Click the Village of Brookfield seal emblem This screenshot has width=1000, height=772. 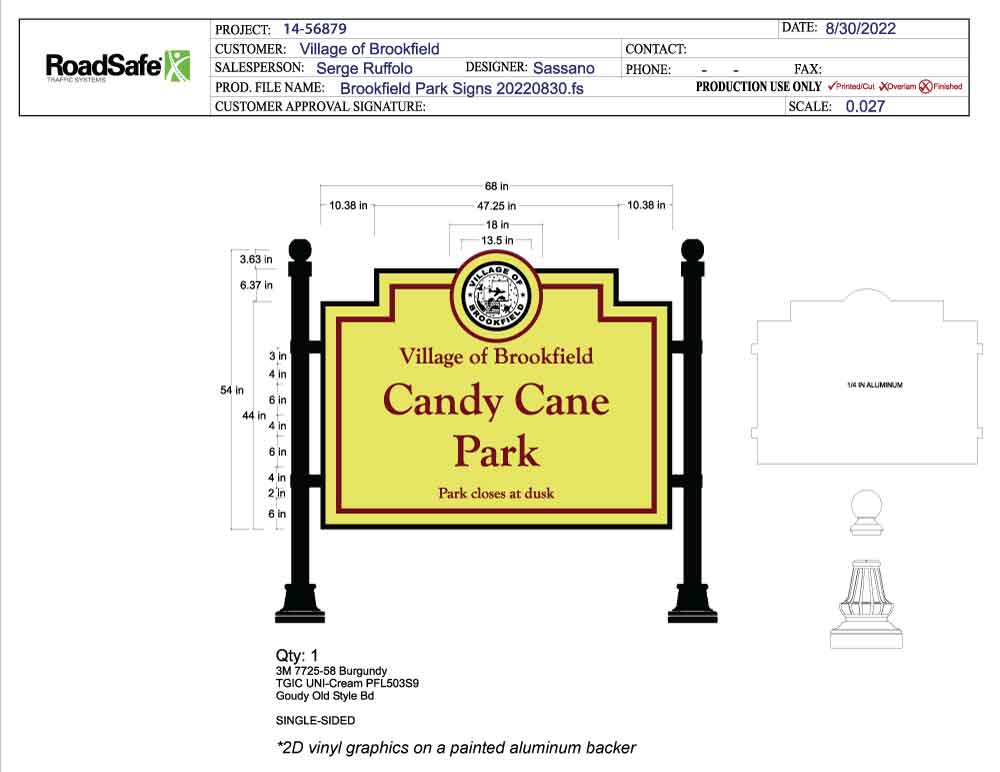pyautogui.click(x=496, y=294)
